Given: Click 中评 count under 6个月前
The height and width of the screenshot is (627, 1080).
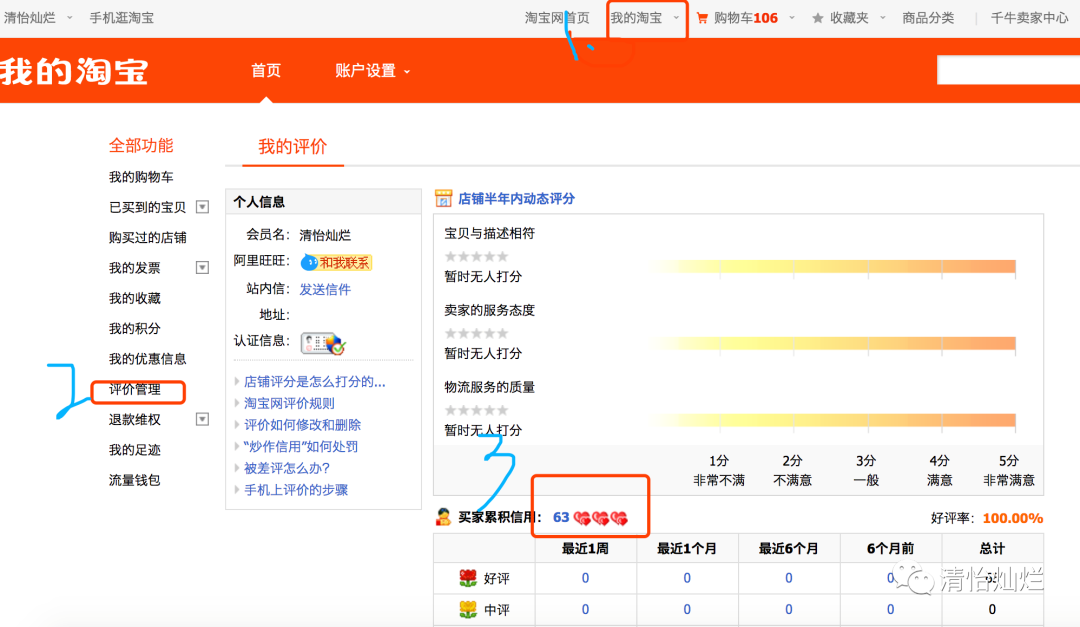Looking at the screenshot, I should pyautogui.click(x=891, y=609).
